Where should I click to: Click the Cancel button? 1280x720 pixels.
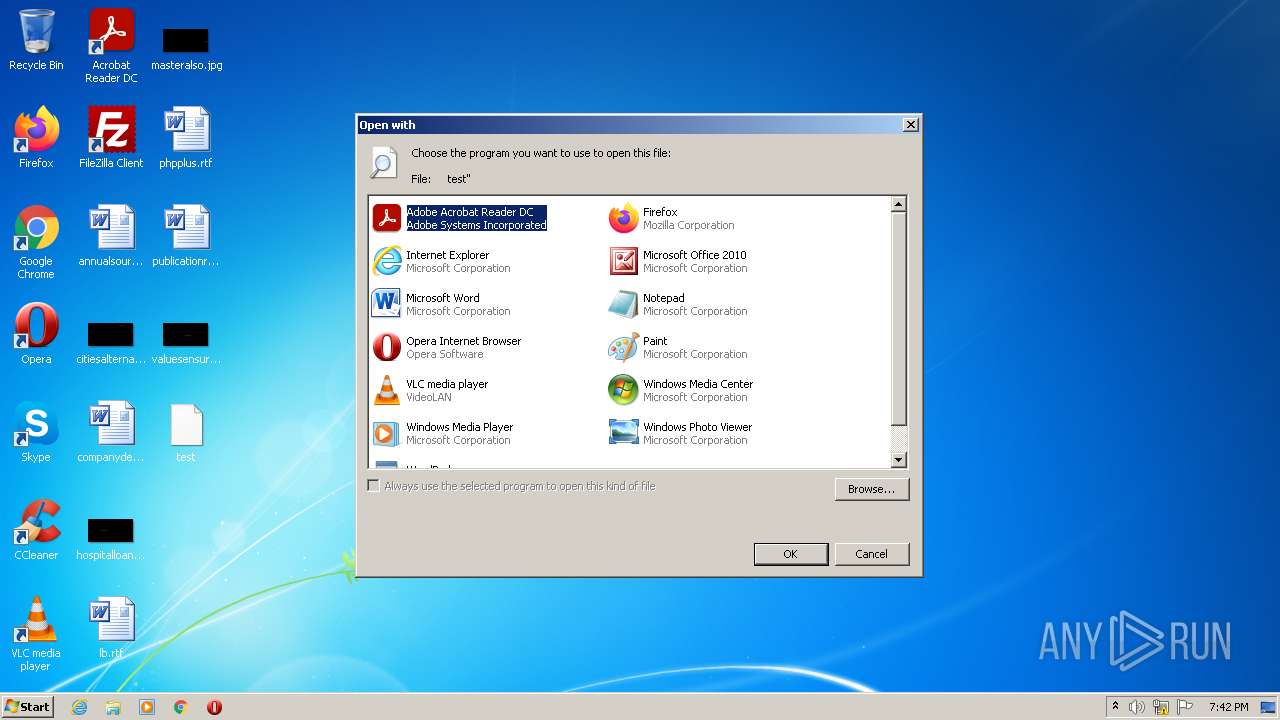(x=871, y=554)
